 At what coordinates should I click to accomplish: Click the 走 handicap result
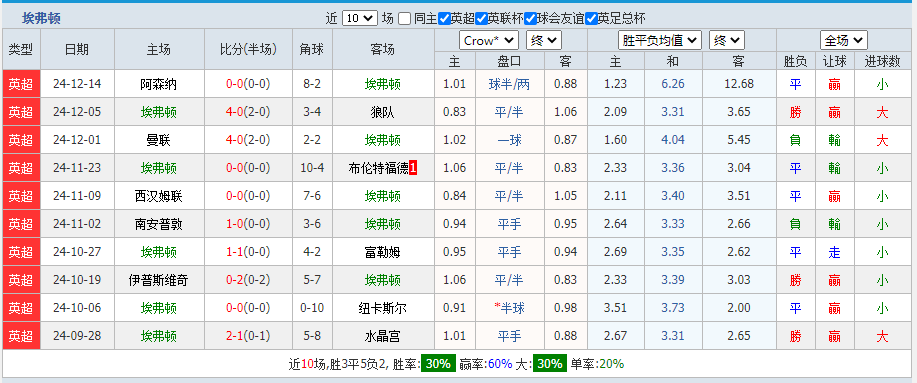tap(835, 253)
